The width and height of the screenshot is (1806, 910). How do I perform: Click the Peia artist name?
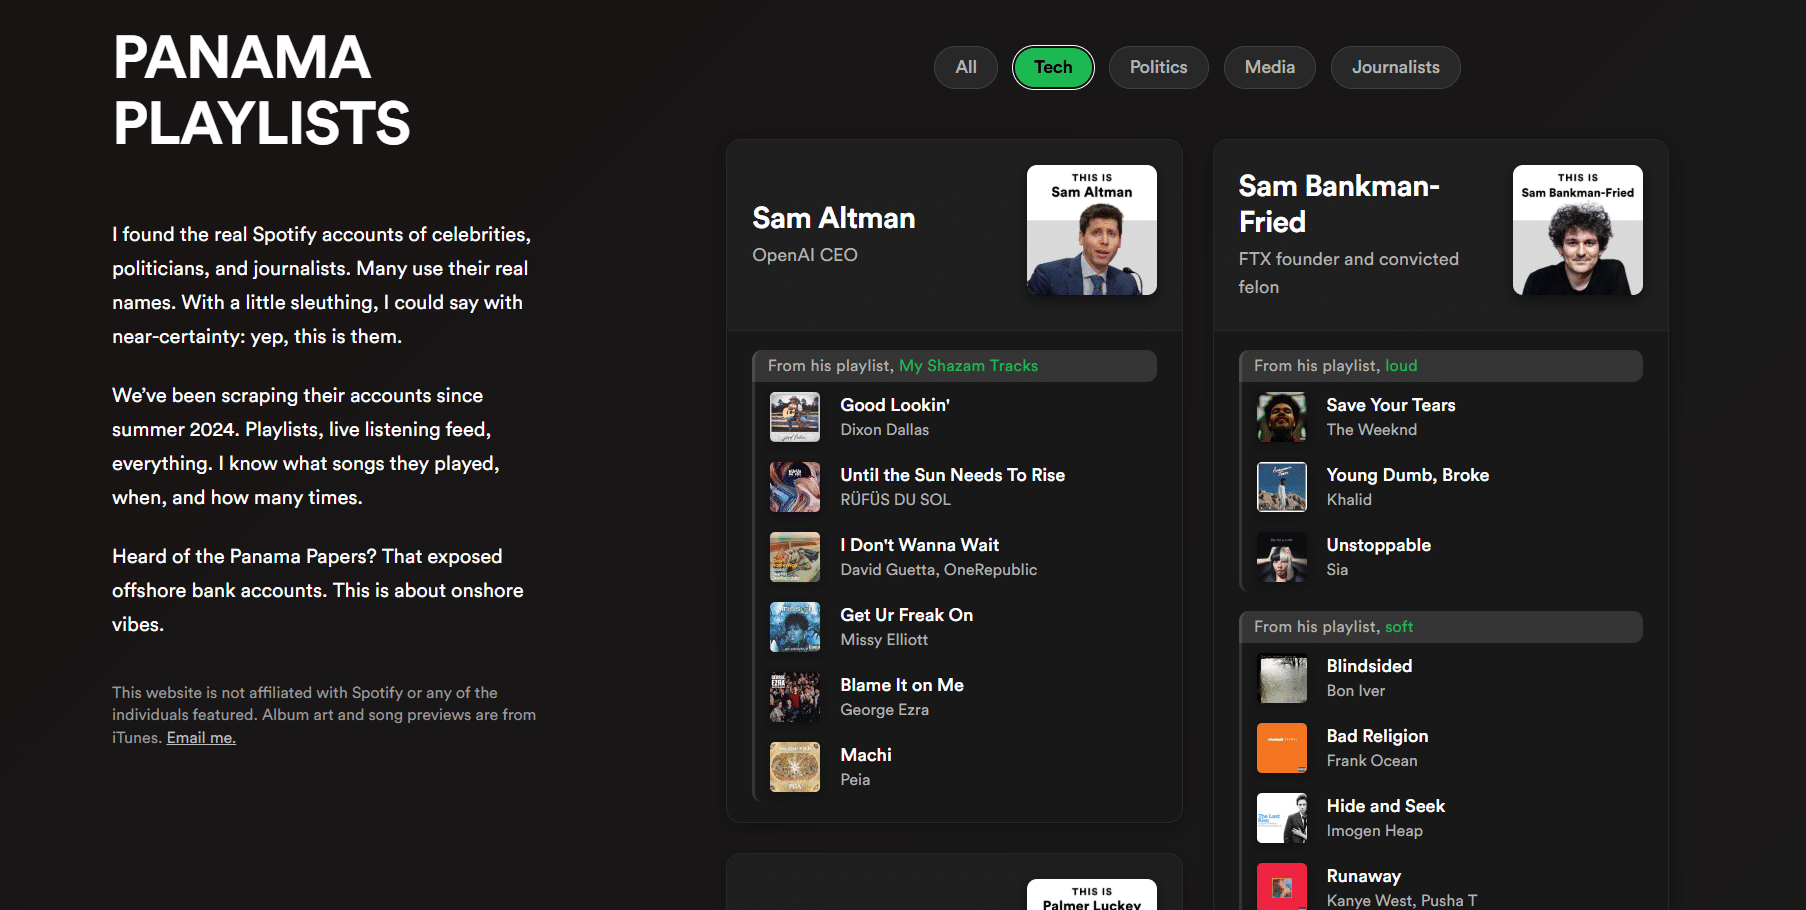[855, 780]
